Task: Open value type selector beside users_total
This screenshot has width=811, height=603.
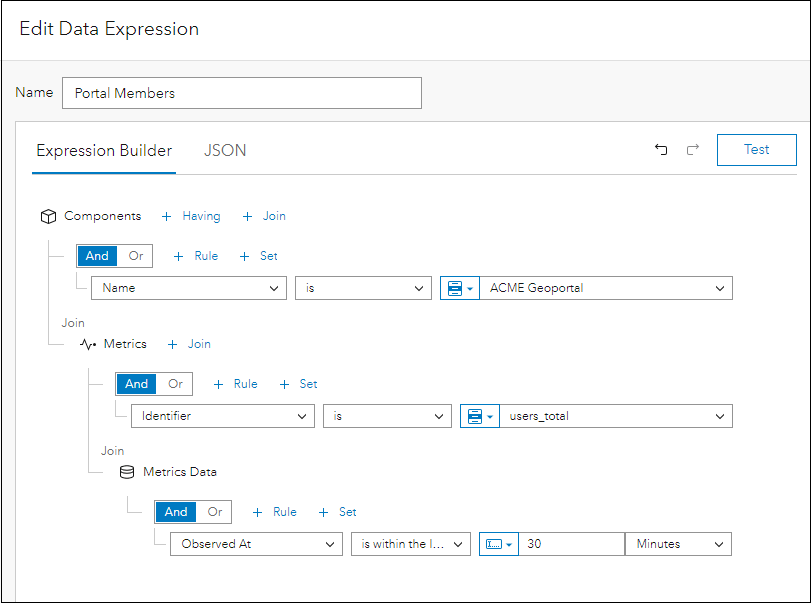Action: [x=479, y=416]
